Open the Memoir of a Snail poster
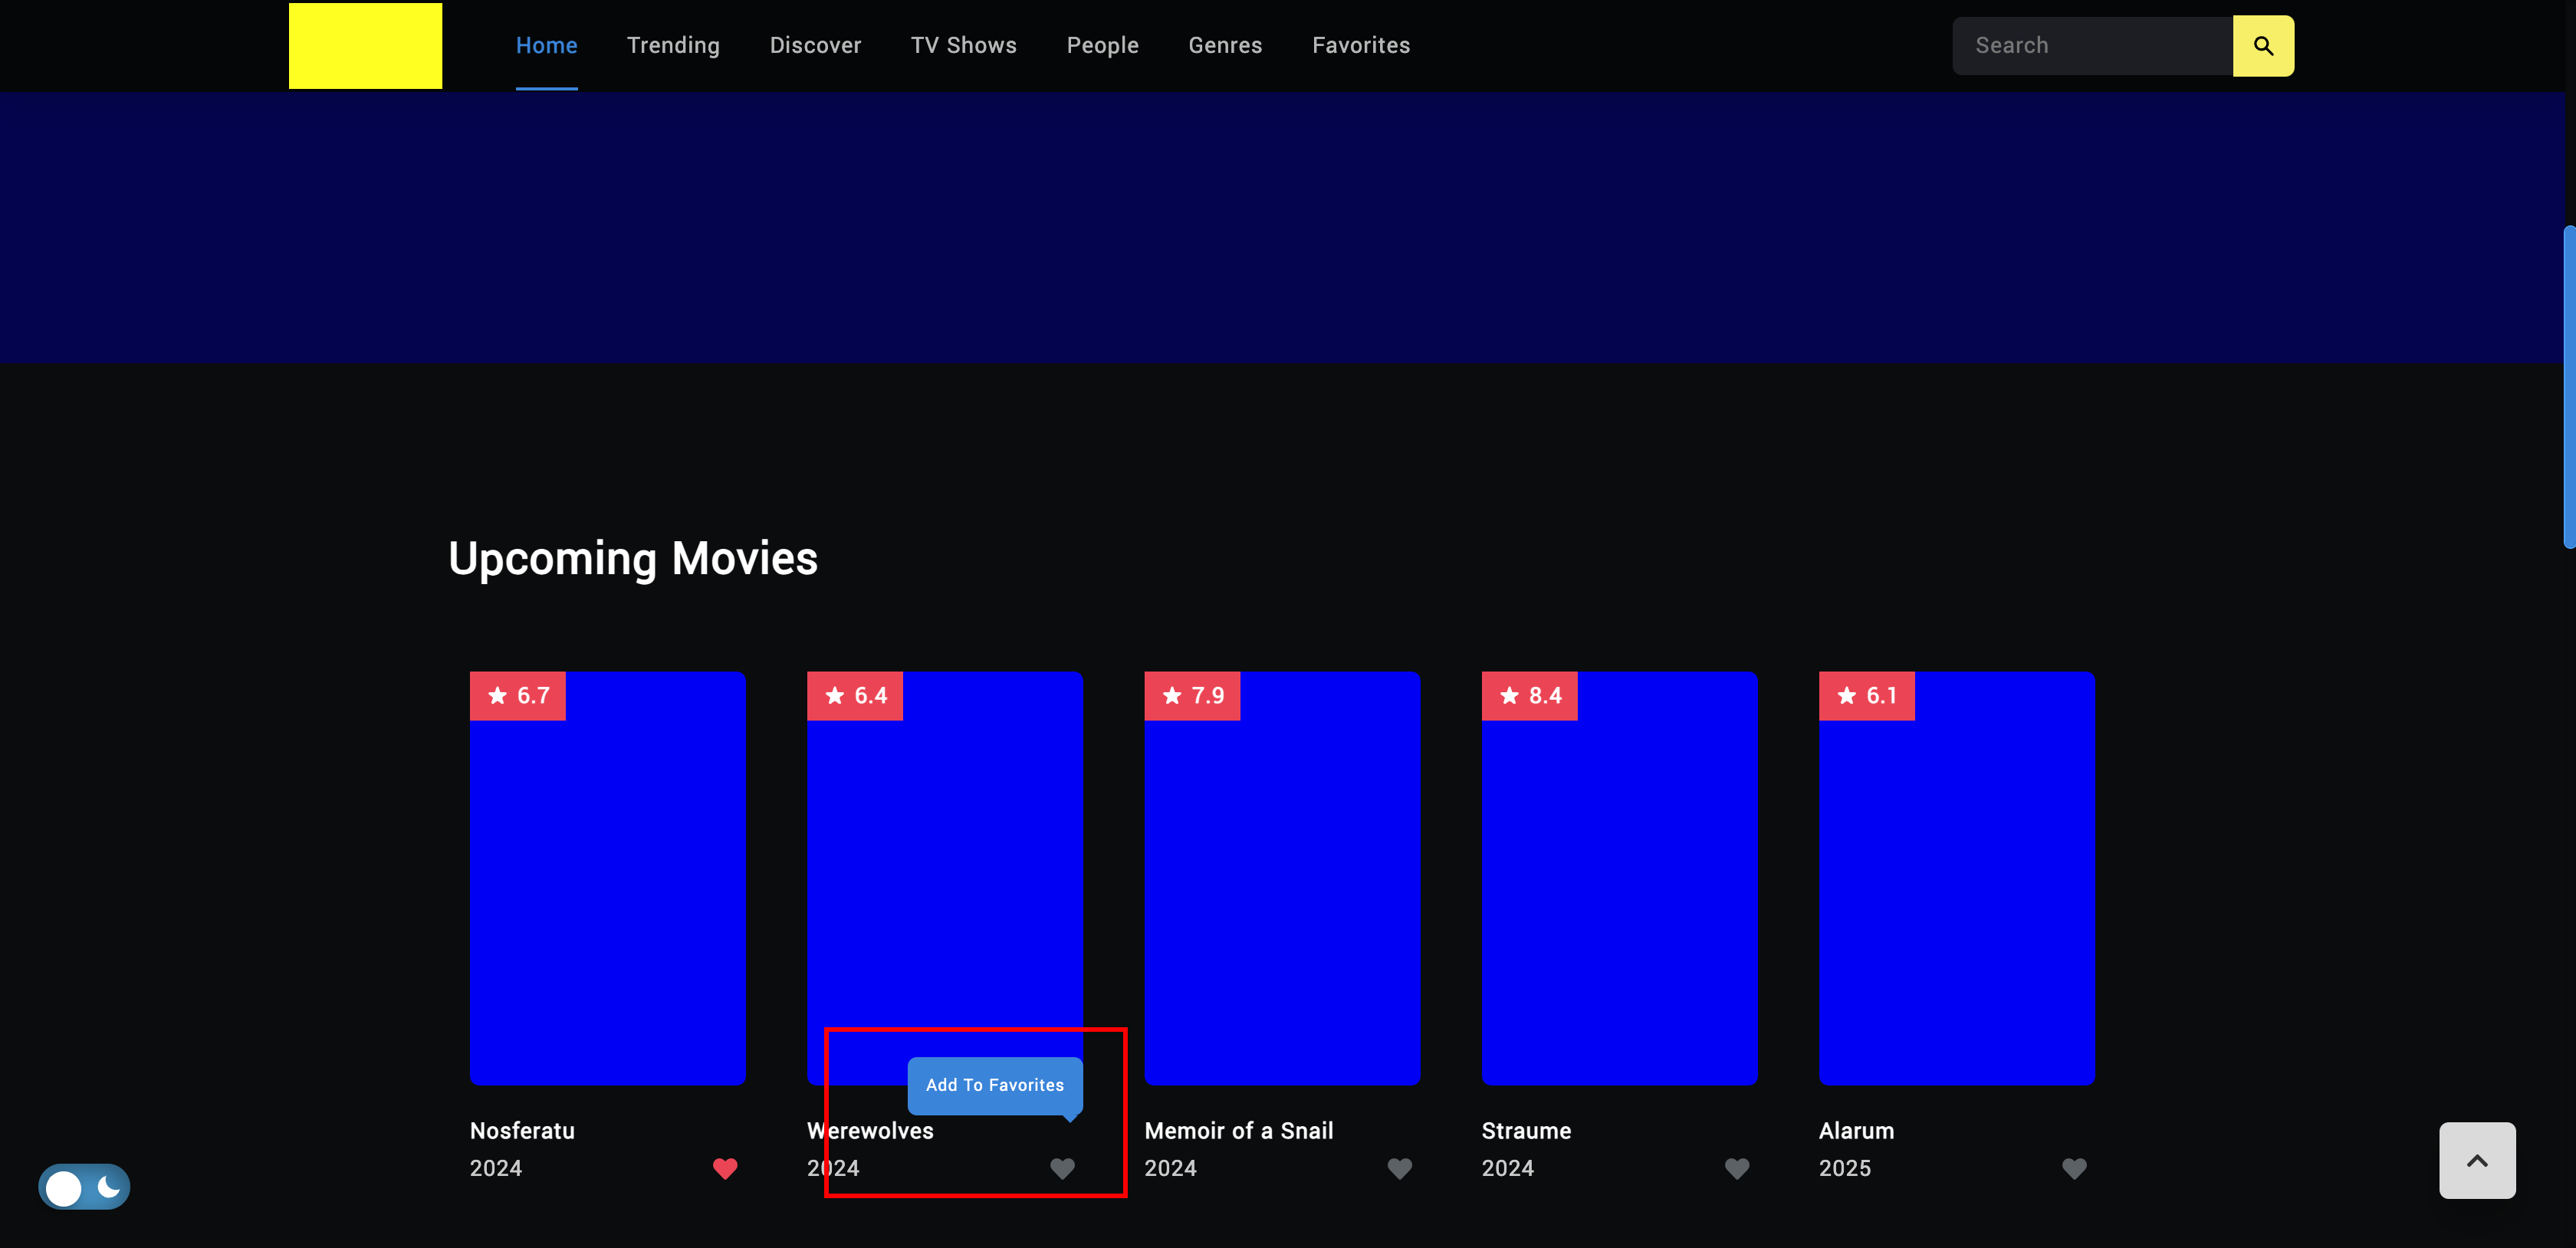 coord(1281,878)
